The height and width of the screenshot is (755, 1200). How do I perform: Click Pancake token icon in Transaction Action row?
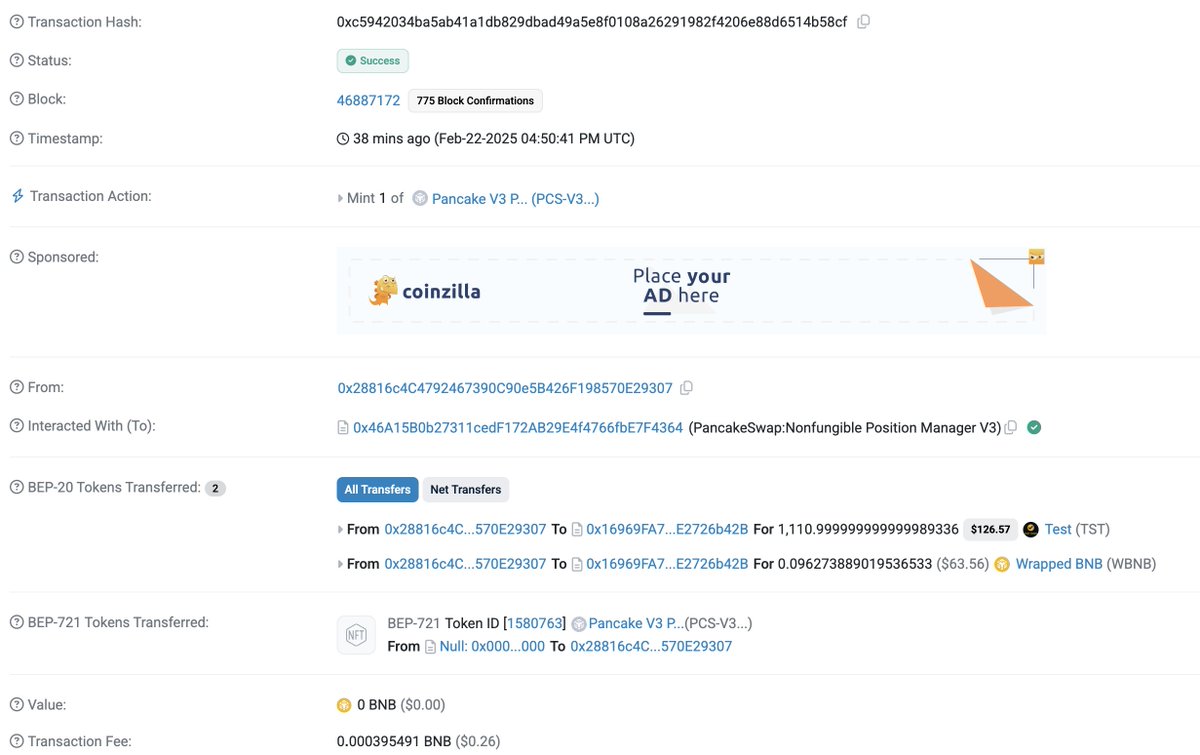420,199
